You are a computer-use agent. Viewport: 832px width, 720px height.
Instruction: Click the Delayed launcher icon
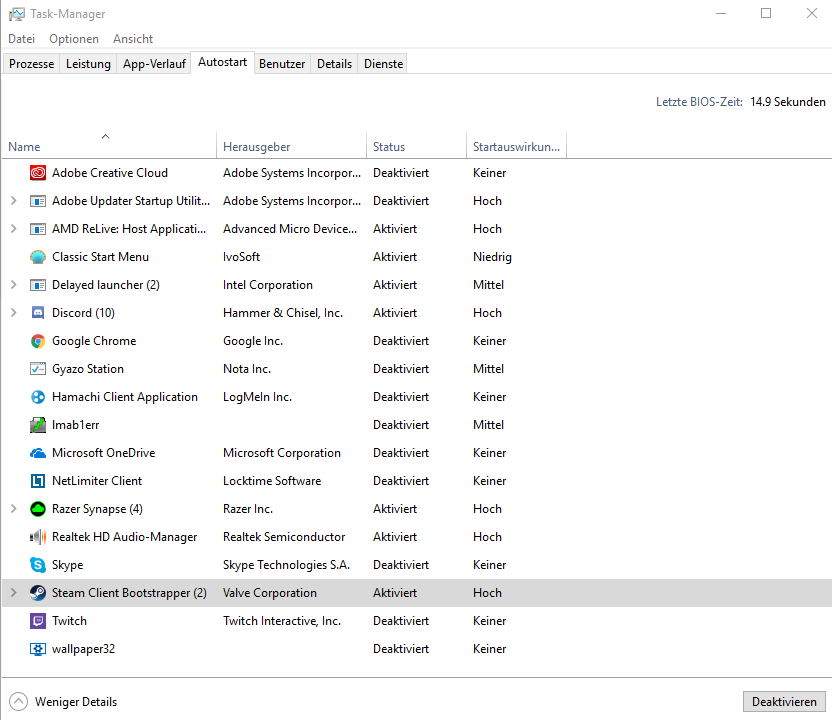click(38, 285)
